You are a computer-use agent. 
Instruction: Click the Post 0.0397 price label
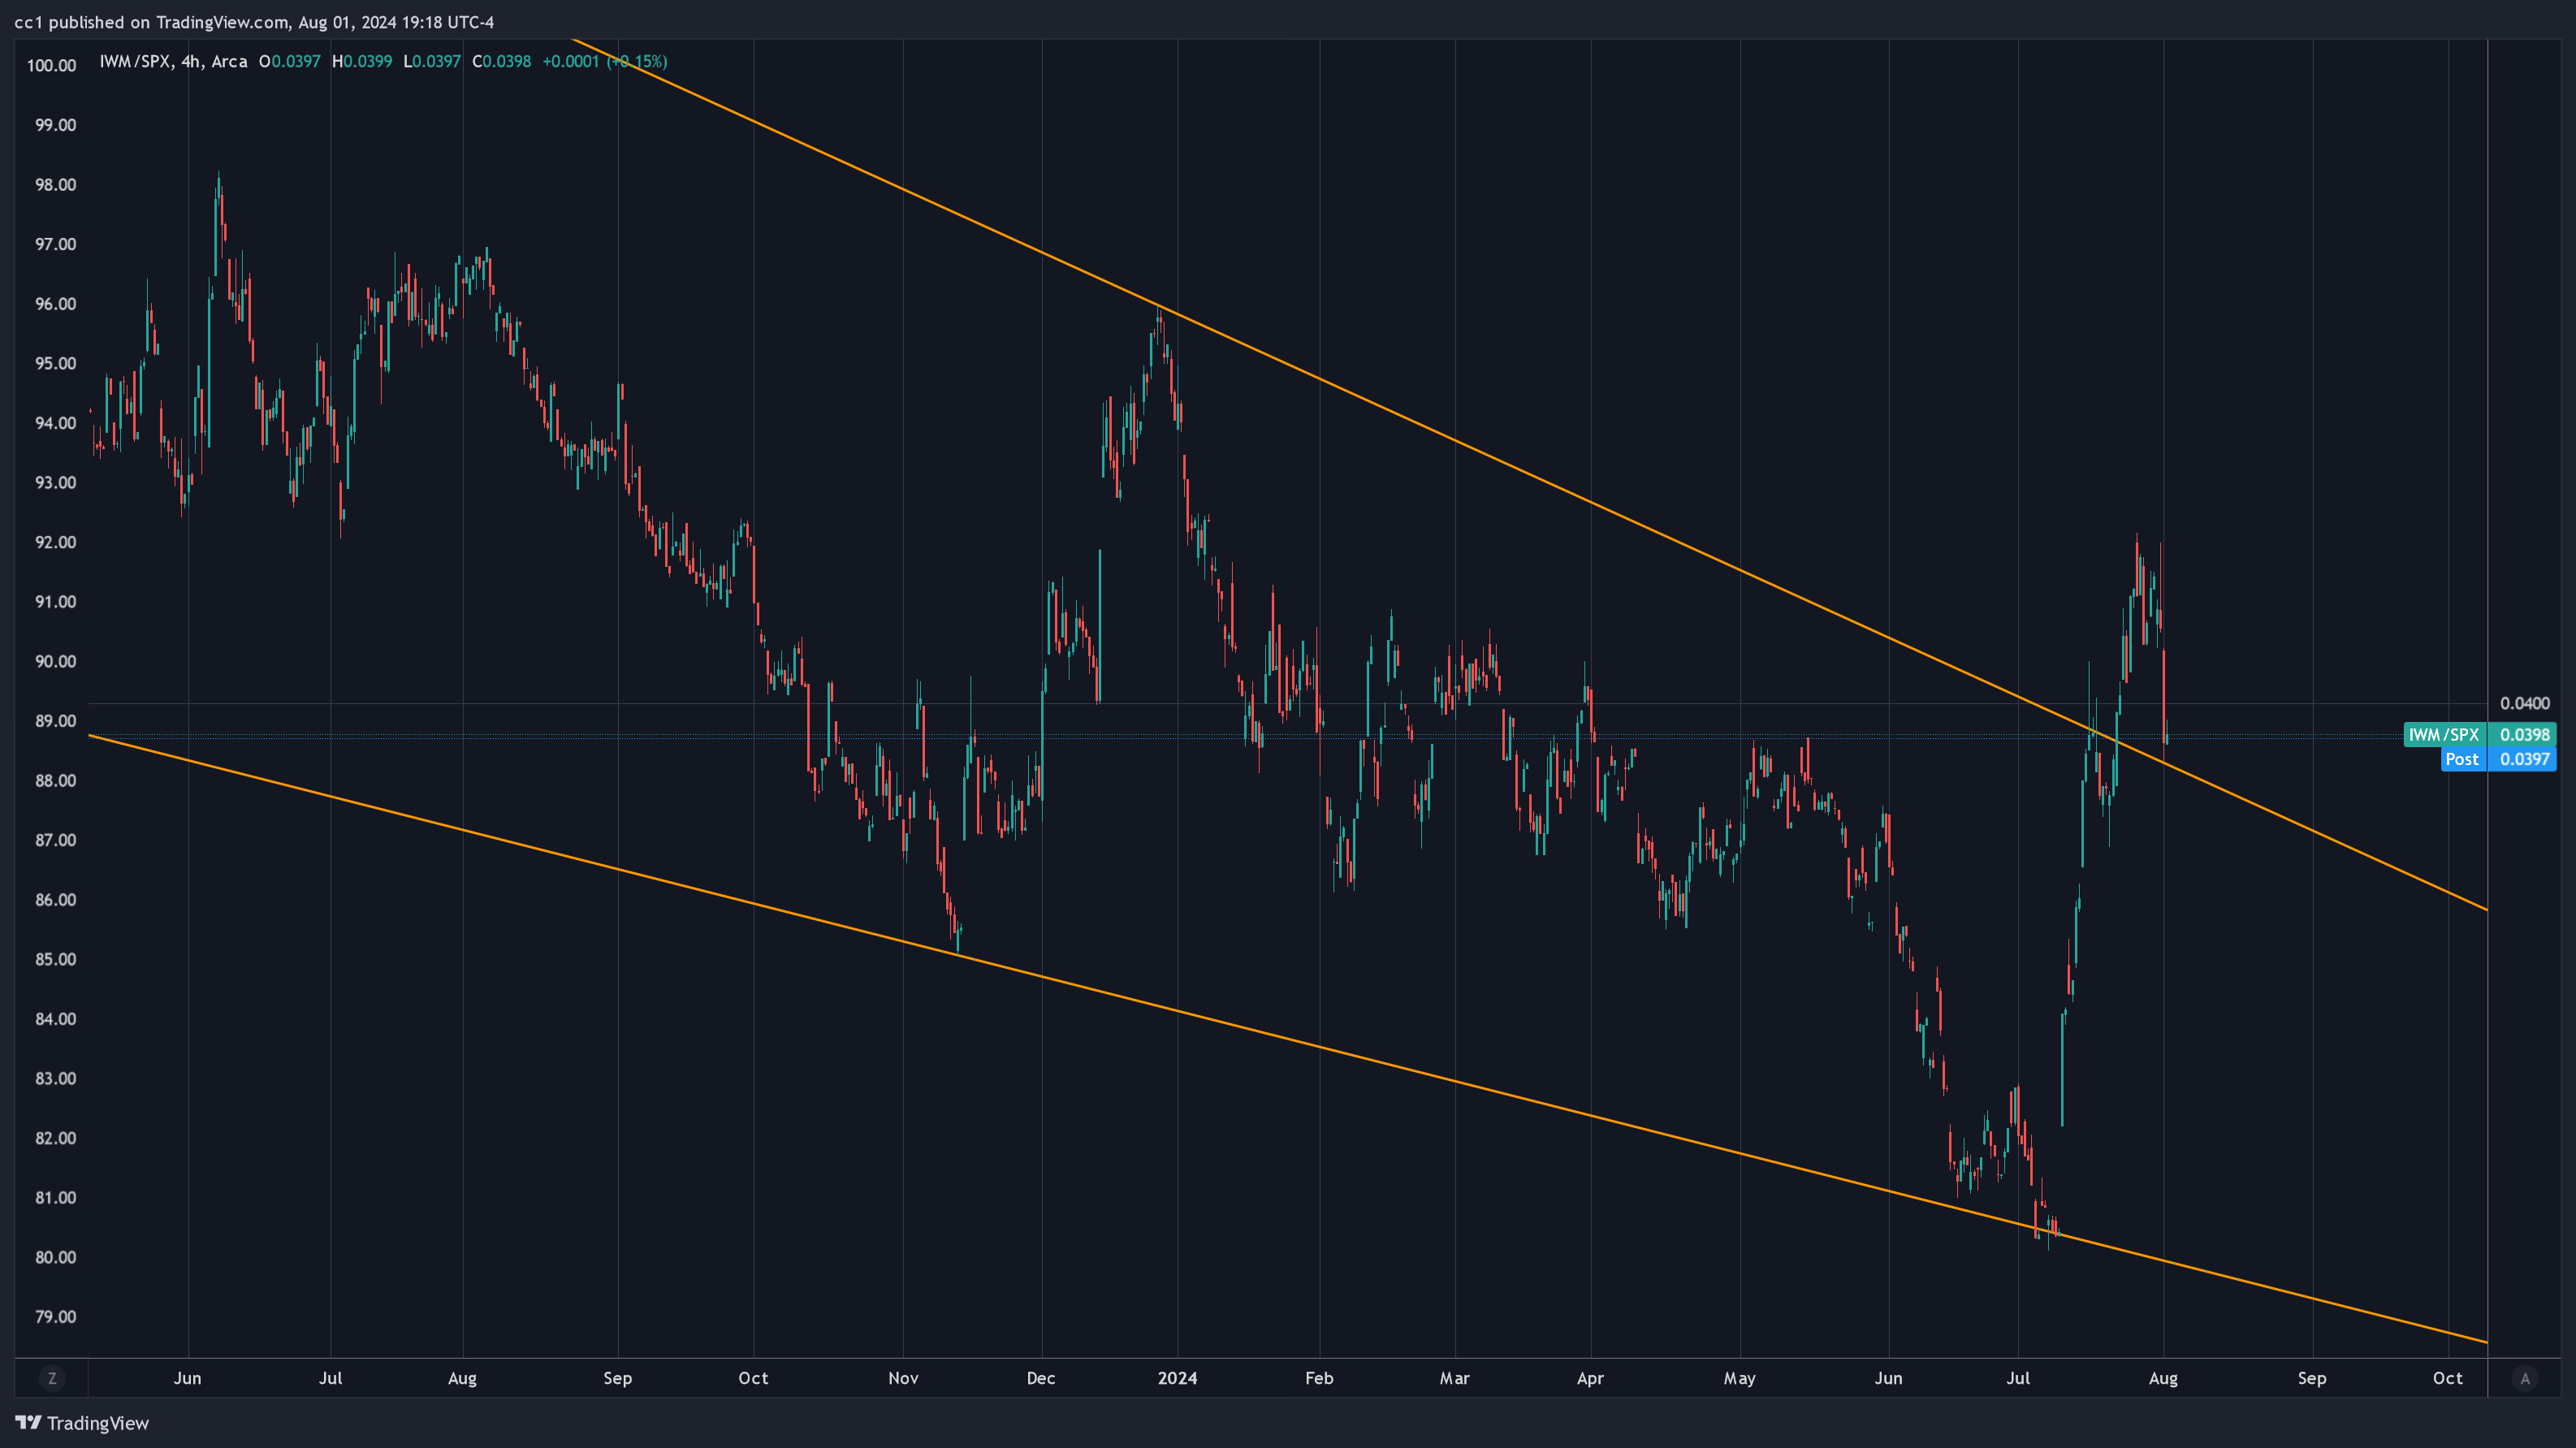(2498, 759)
